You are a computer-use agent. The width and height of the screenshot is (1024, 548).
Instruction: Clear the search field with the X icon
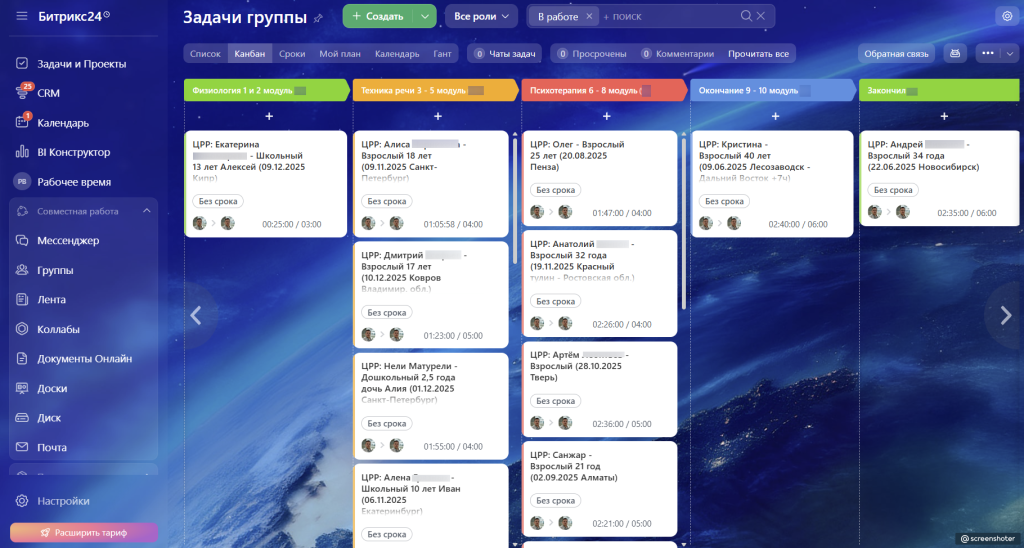click(x=761, y=16)
